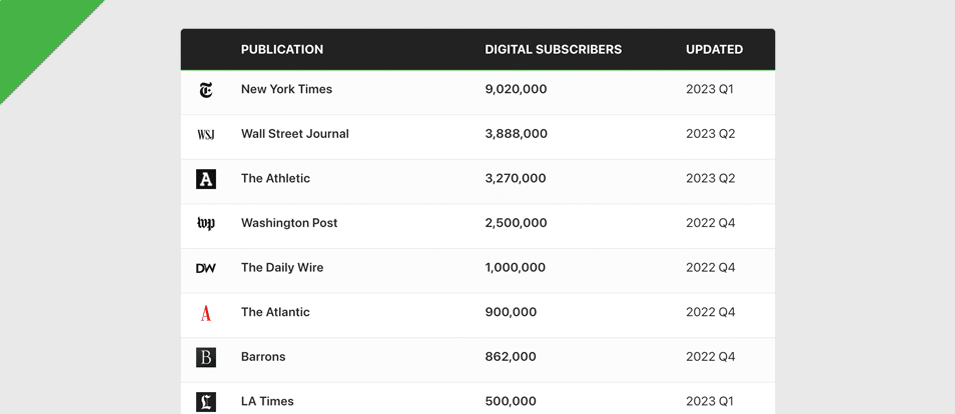Click the 9,020,000 subscriber value
The image size is (955, 414).
[x=516, y=89]
